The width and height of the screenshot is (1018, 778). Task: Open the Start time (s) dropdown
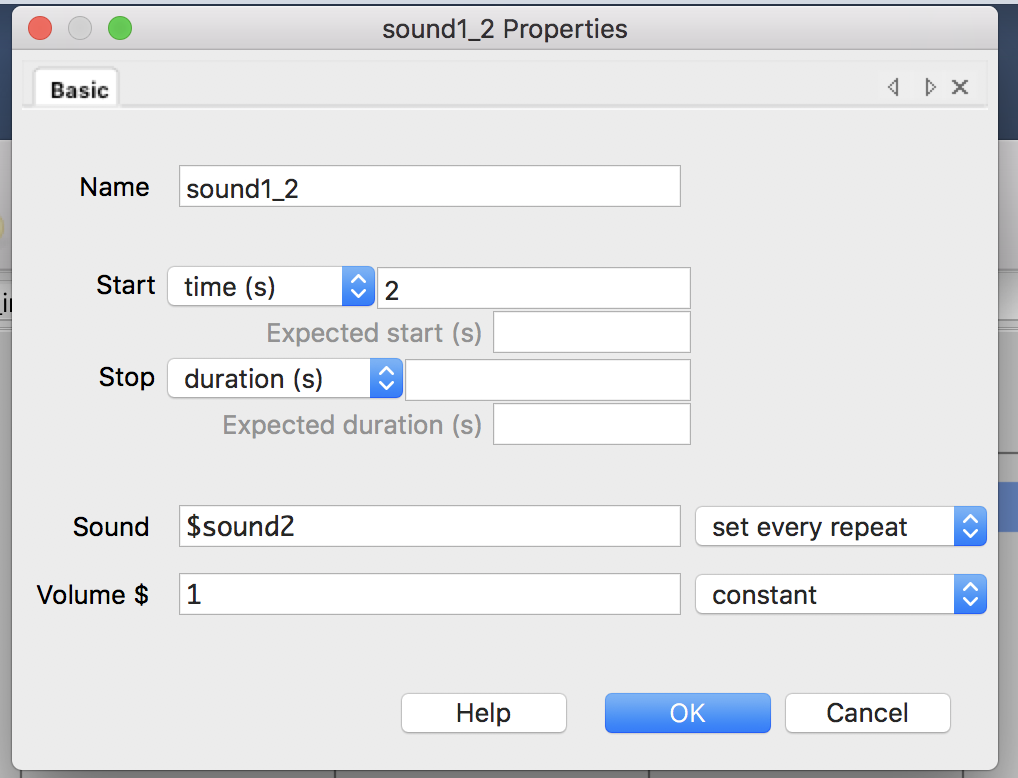pos(270,287)
